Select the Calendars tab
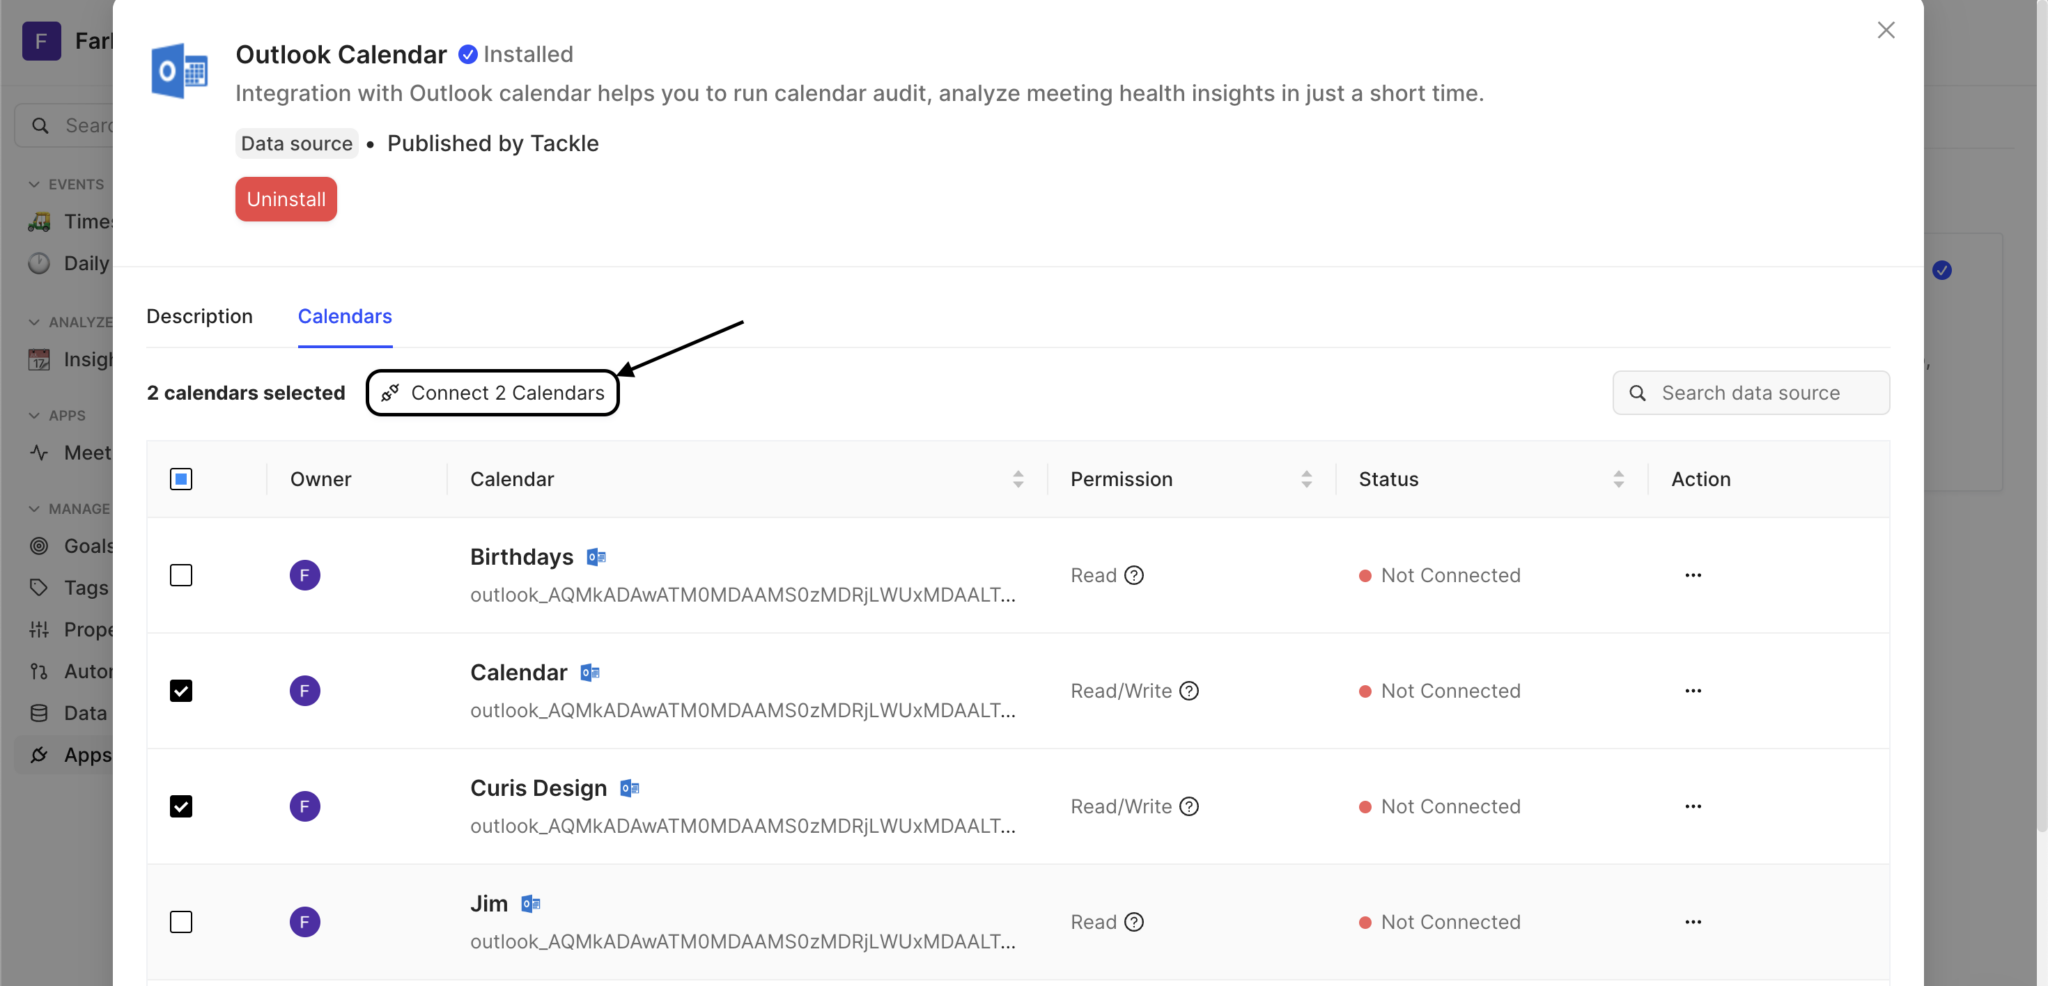 click(x=345, y=316)
